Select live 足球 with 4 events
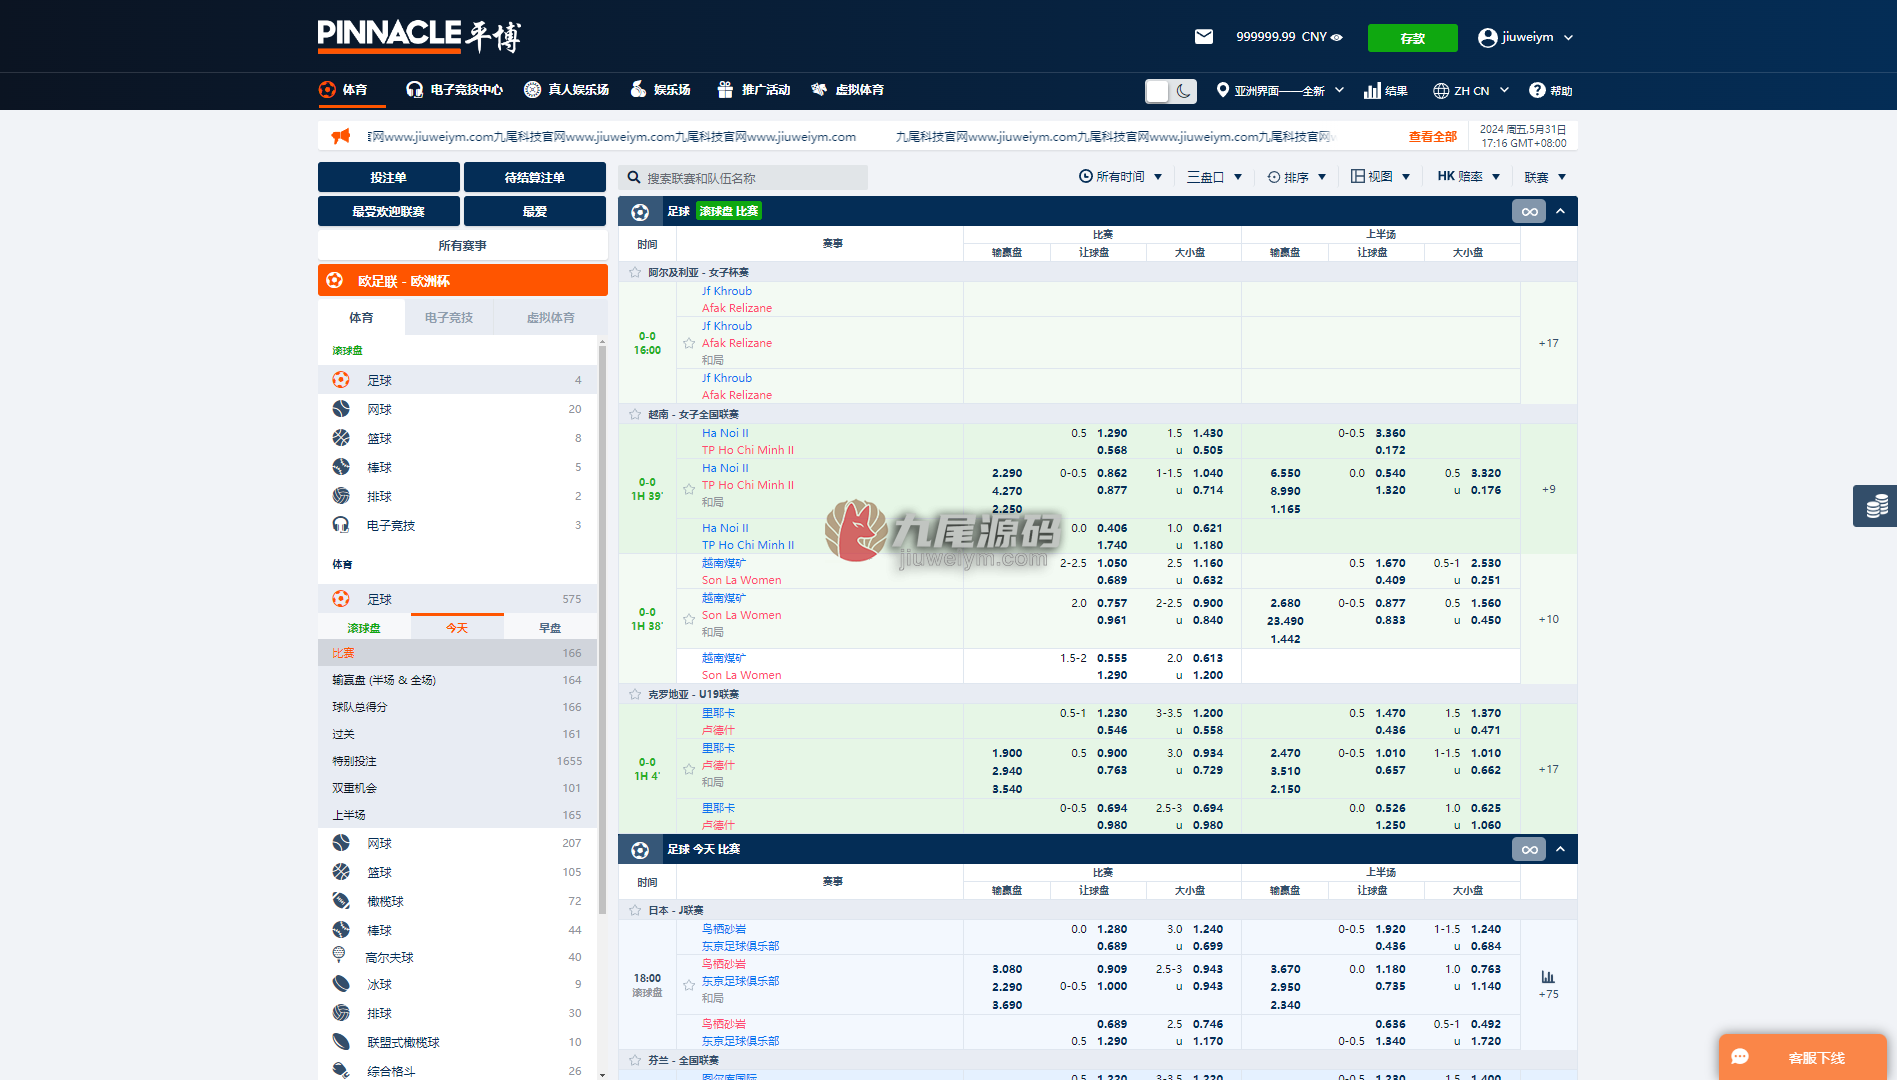 [x=457, y=380]
